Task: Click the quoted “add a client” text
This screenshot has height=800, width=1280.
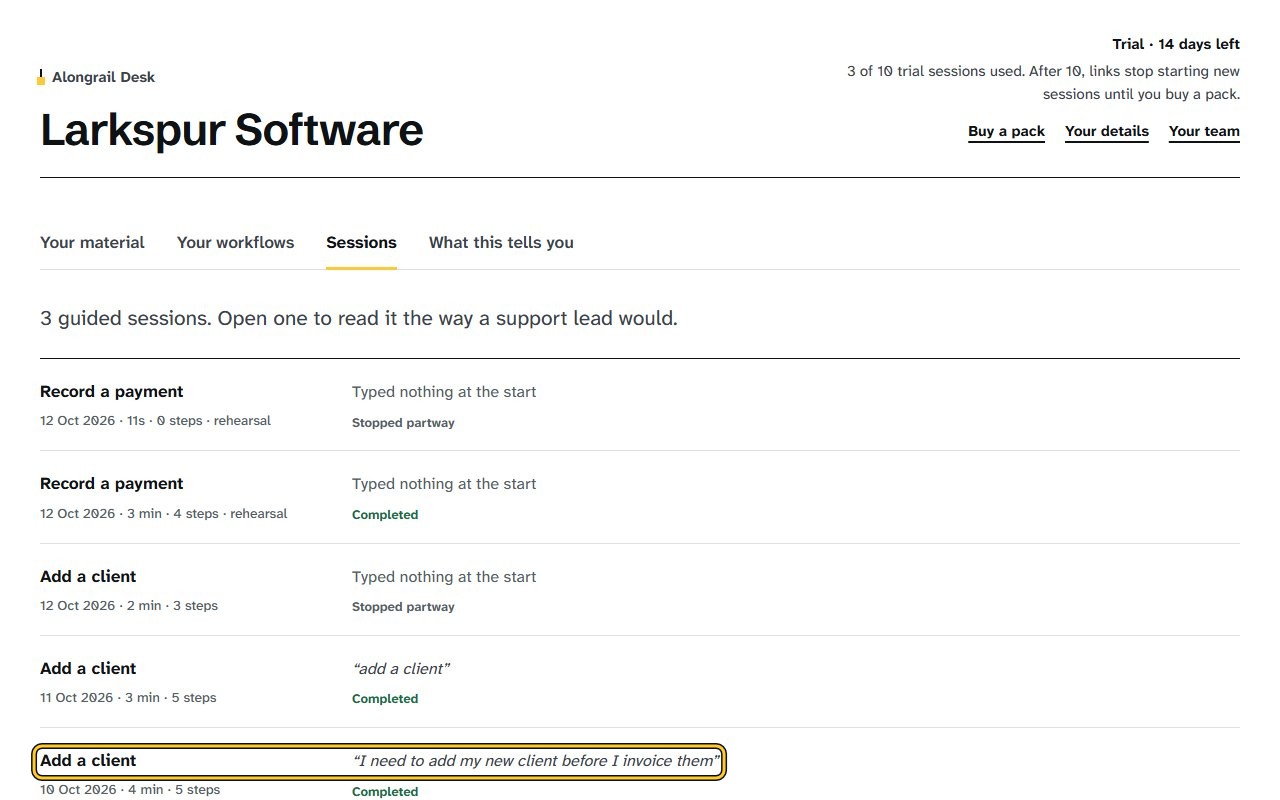Action: coord(401,669)
